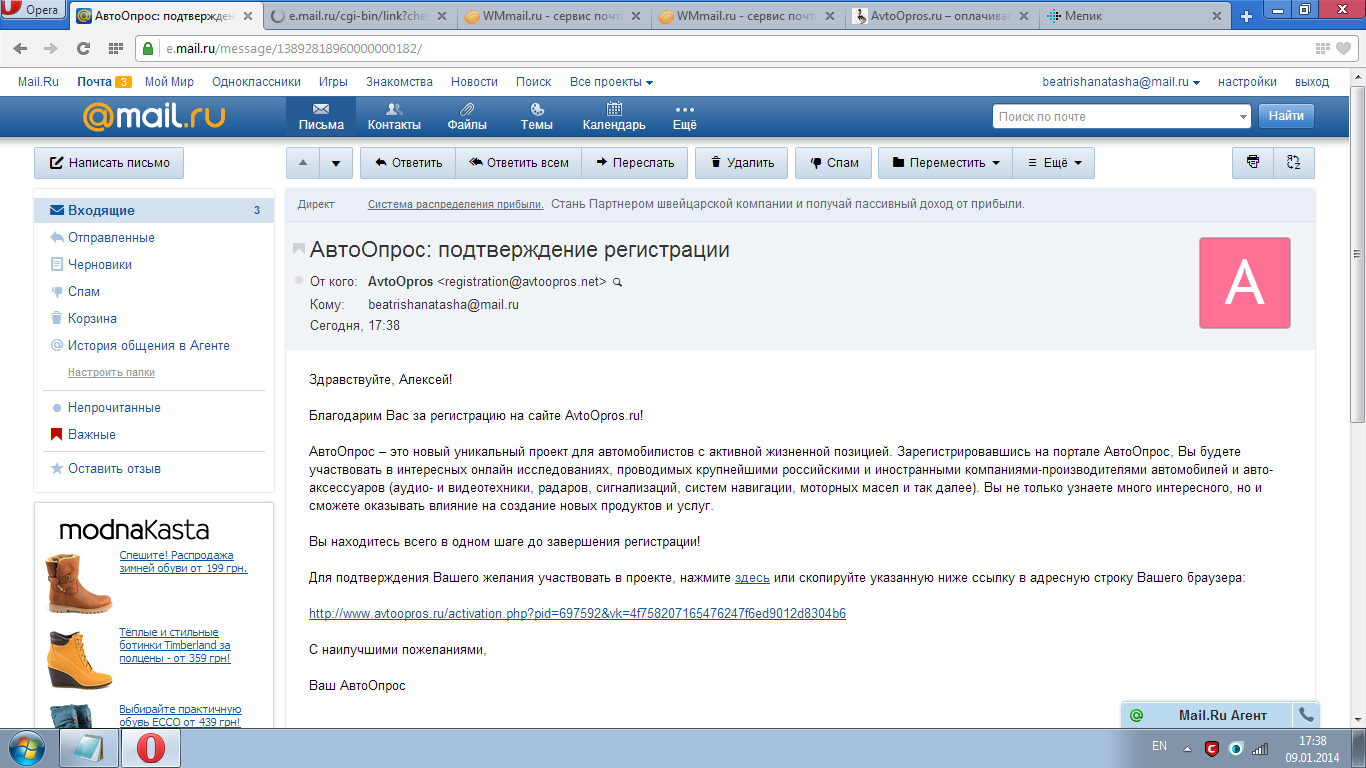This screenshot has height=768, width=1366.
Task: Bookmark page with heart icon
Action: (x=1344, y=48)
